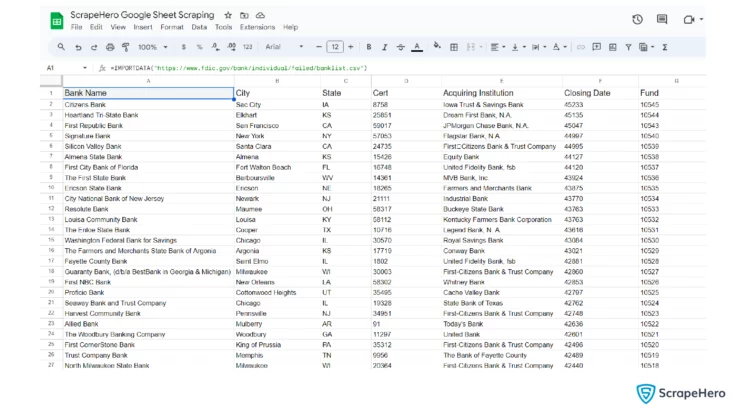Image resolution: width=744 pixels, height=413 pixels.
Task: Open the text rotation dropdown
Action: [x=560, y=47]
